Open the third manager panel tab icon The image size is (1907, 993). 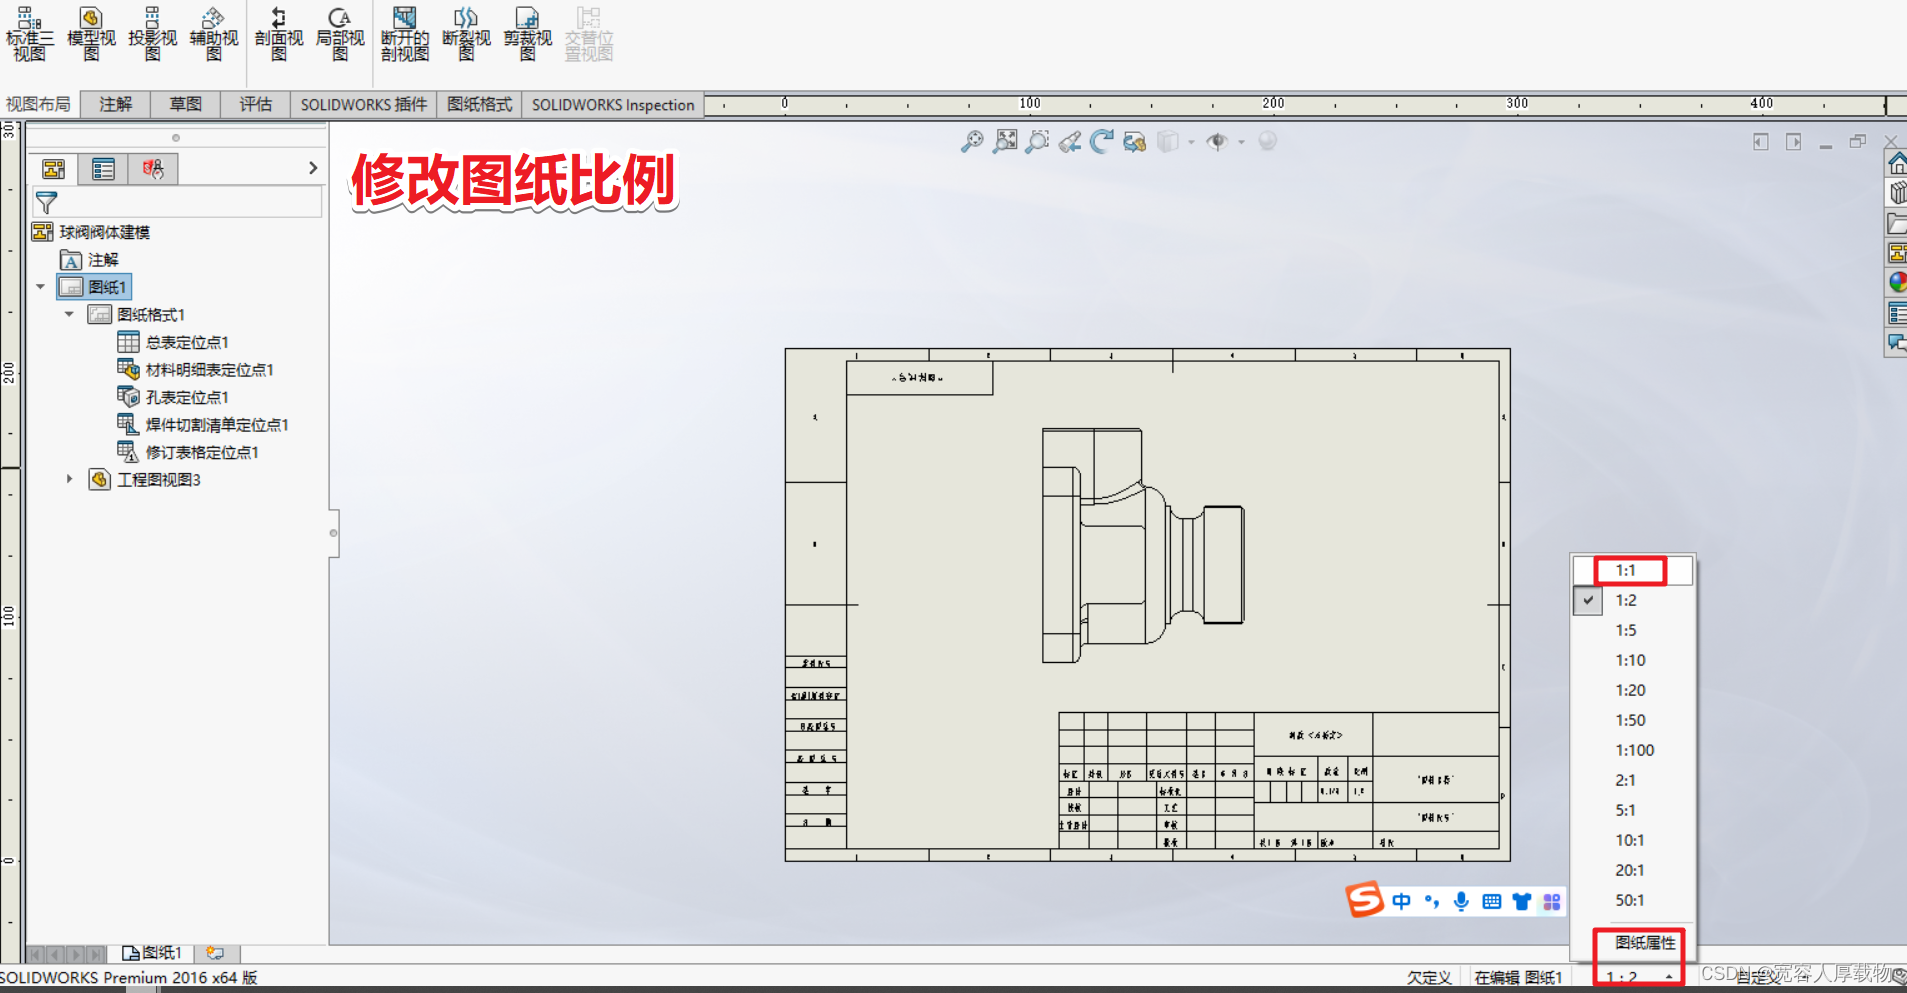tap(153, 169)
